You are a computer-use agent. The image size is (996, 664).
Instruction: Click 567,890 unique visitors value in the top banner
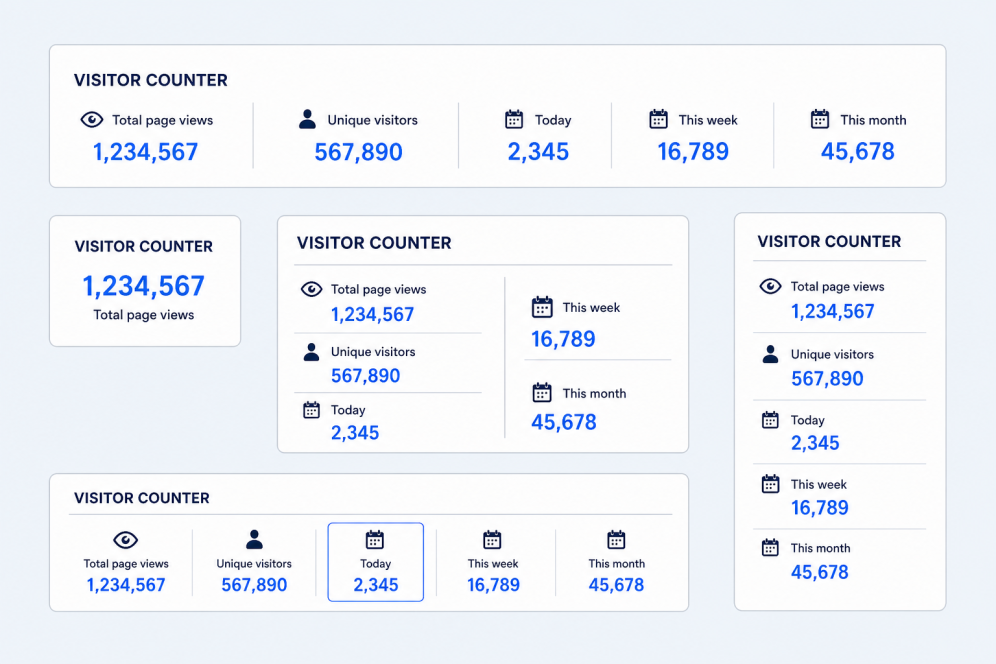point(358,152)
